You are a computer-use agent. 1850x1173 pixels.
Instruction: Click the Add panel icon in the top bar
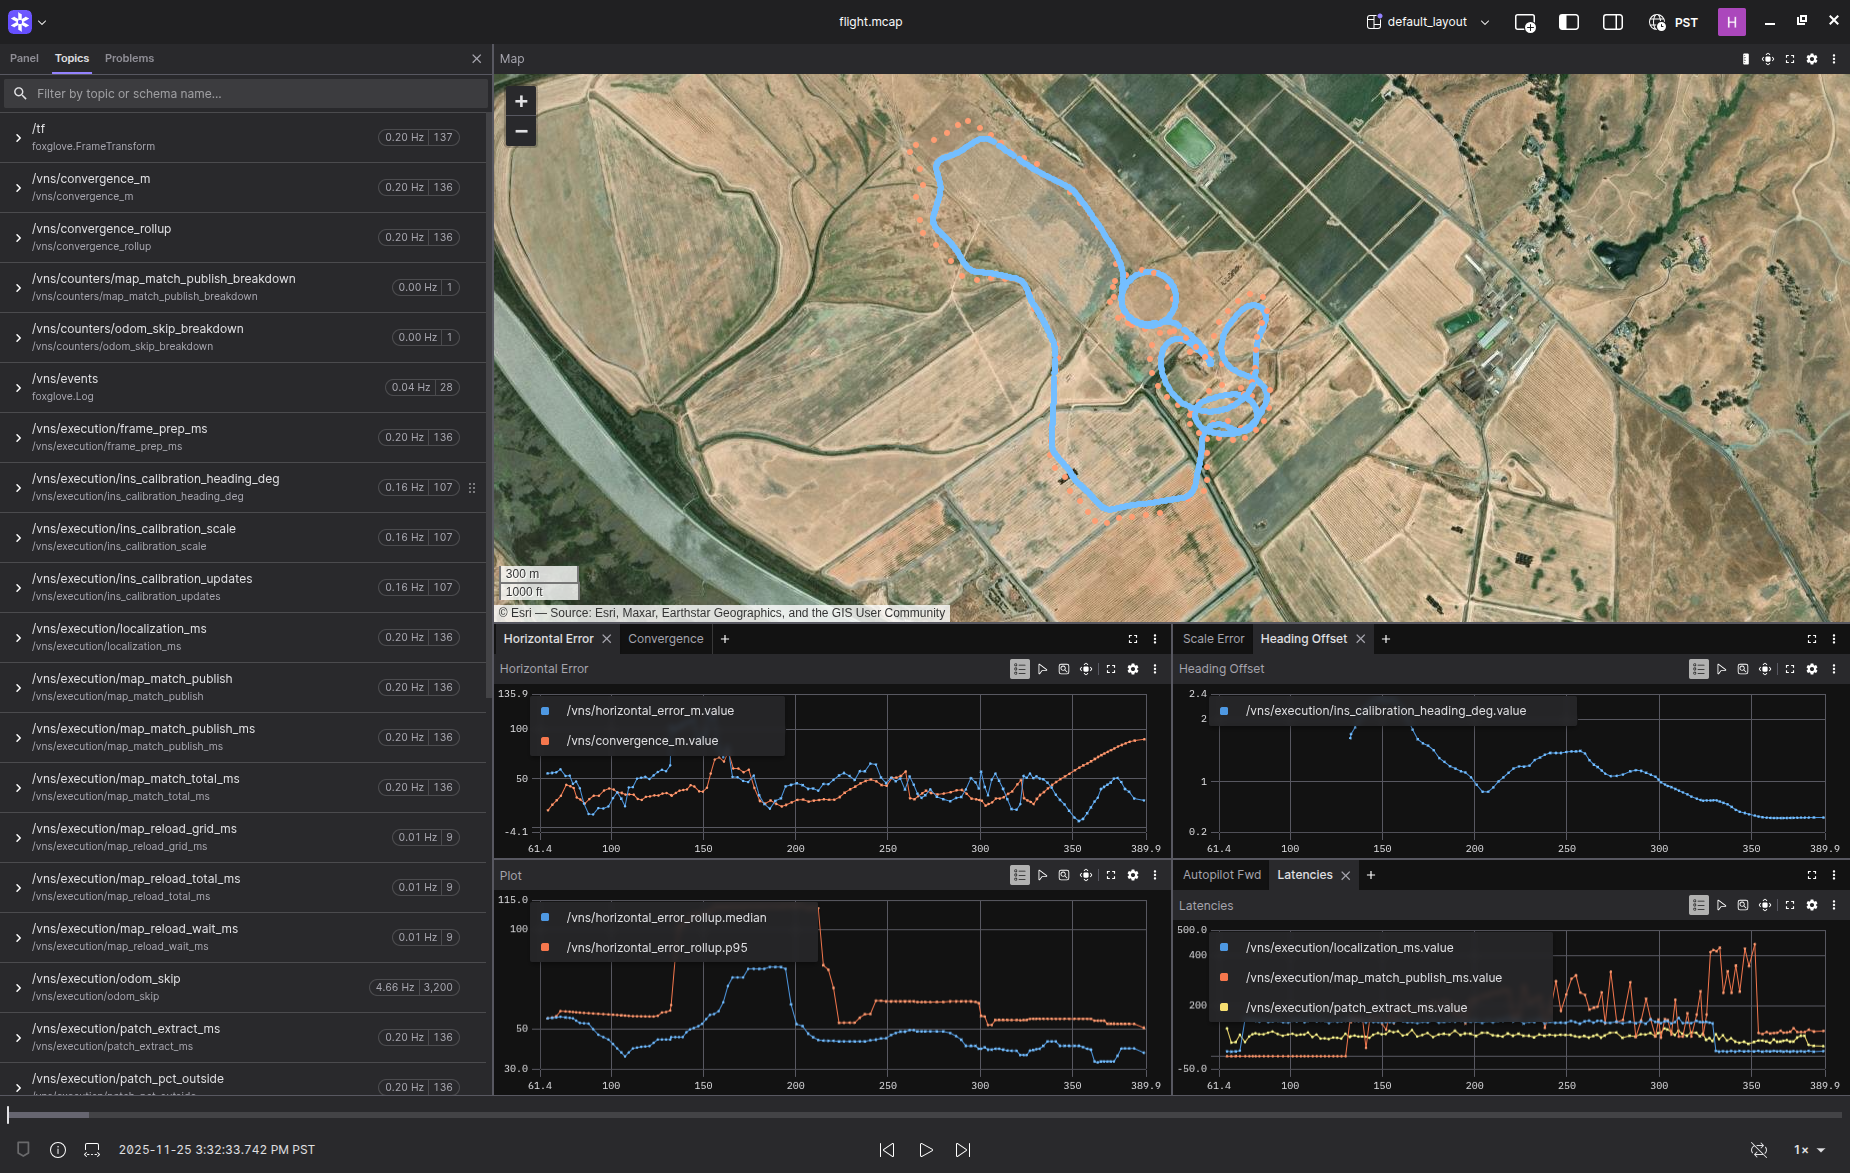pos(1524,22)
